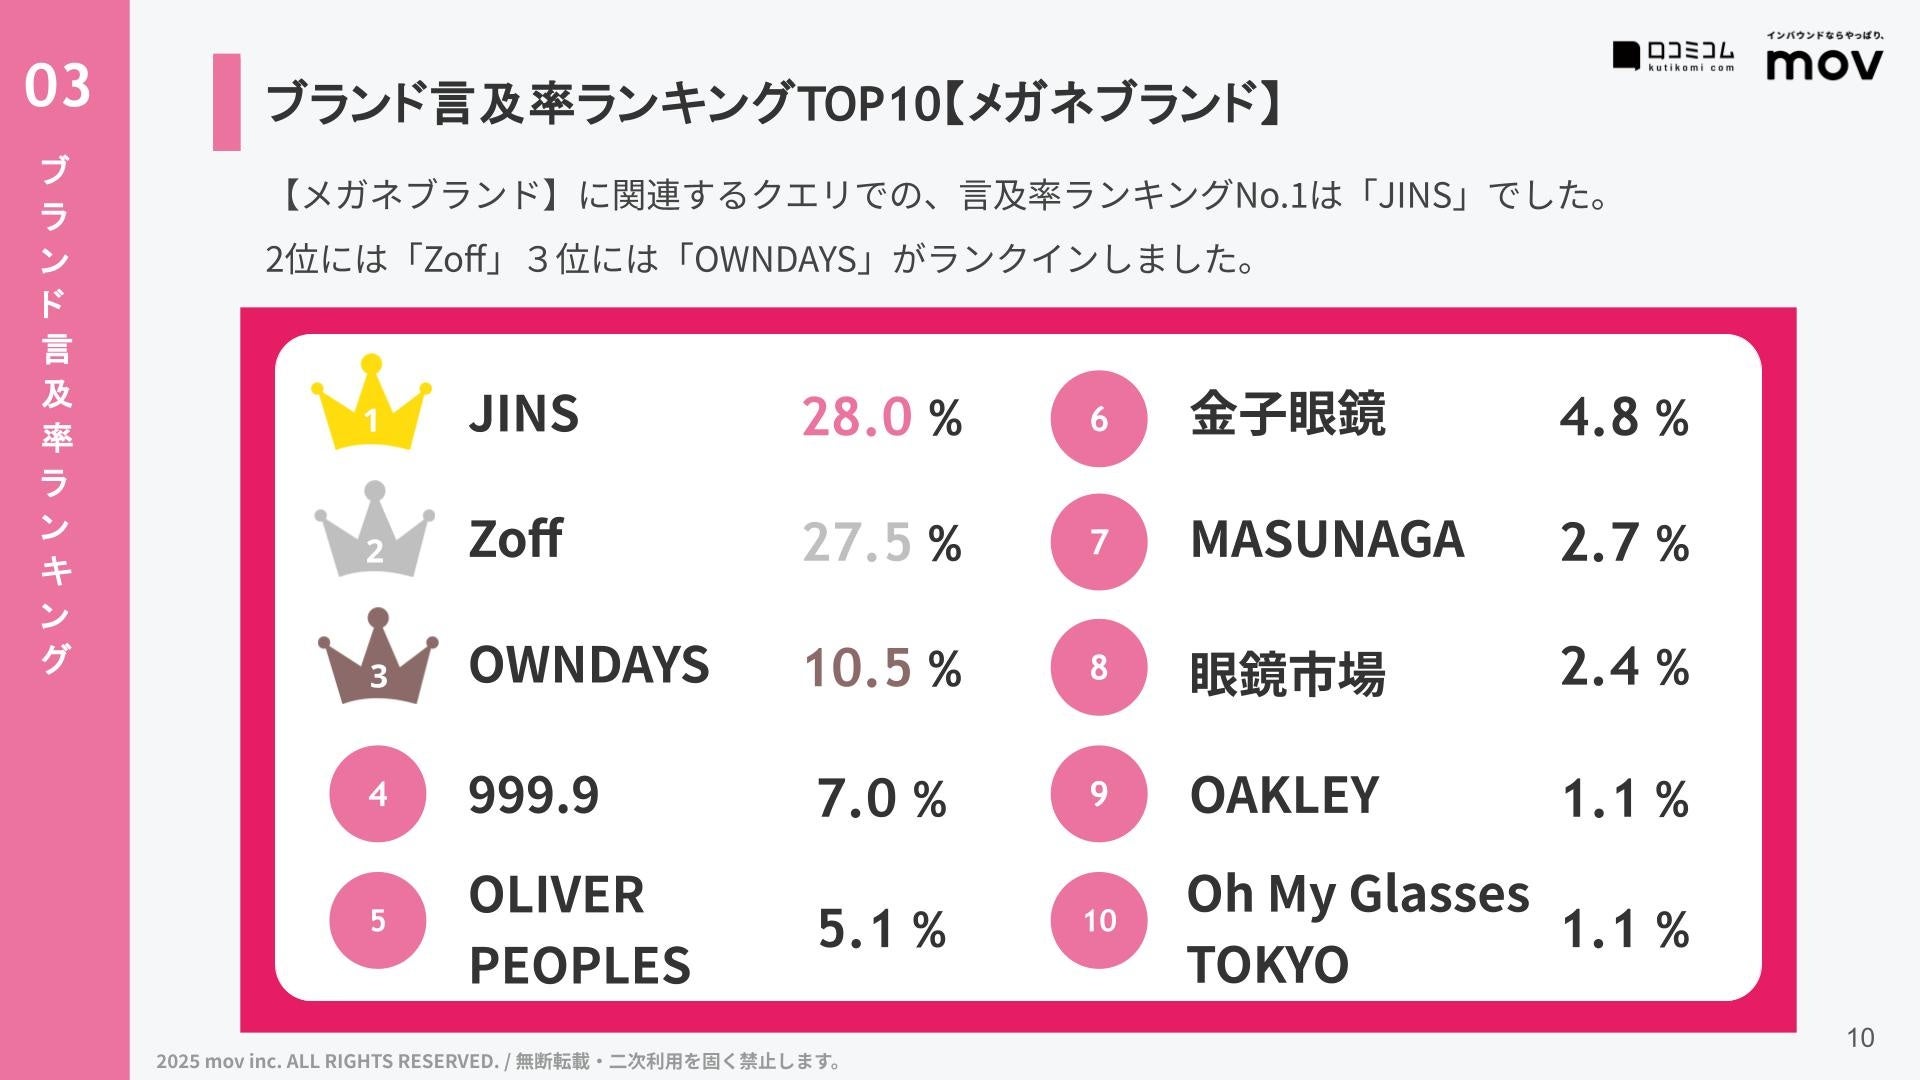Select the OWNDAYS brand label

[589, 665]
